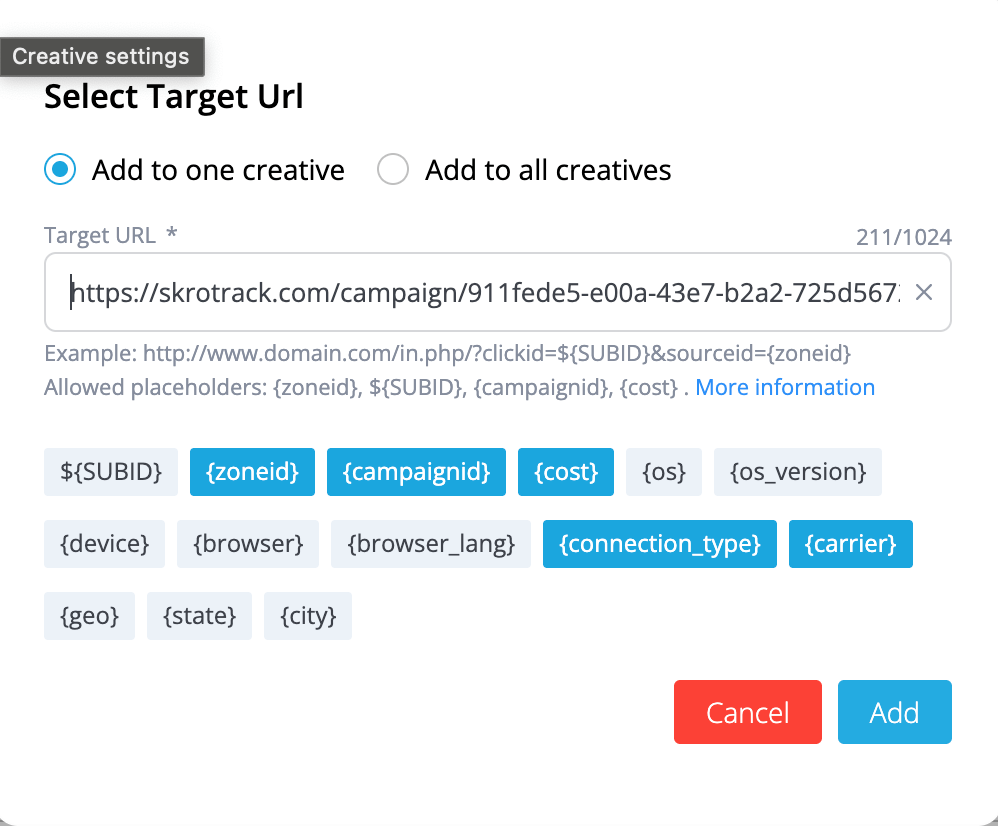Toggle the {cost} placeholder chip
Screen dimensions: 998x826
click(566, 472)
